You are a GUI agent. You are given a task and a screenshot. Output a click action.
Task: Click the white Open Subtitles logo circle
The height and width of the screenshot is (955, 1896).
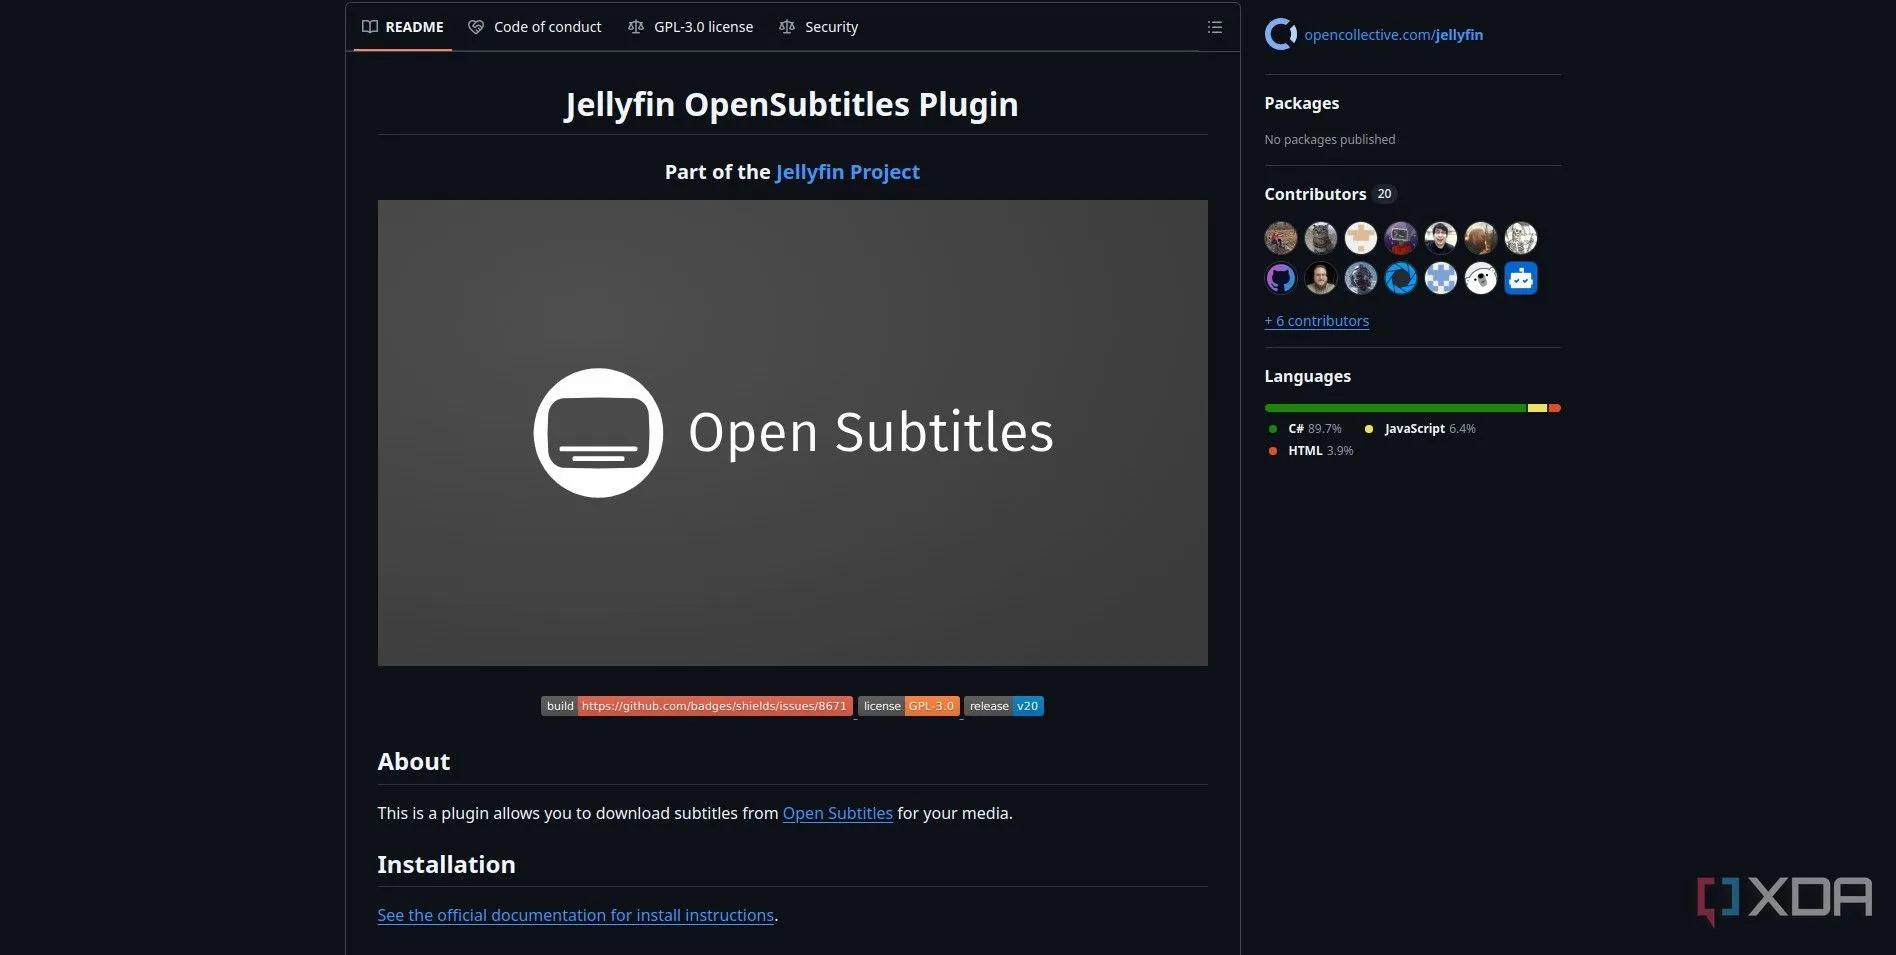pos(598,433)
